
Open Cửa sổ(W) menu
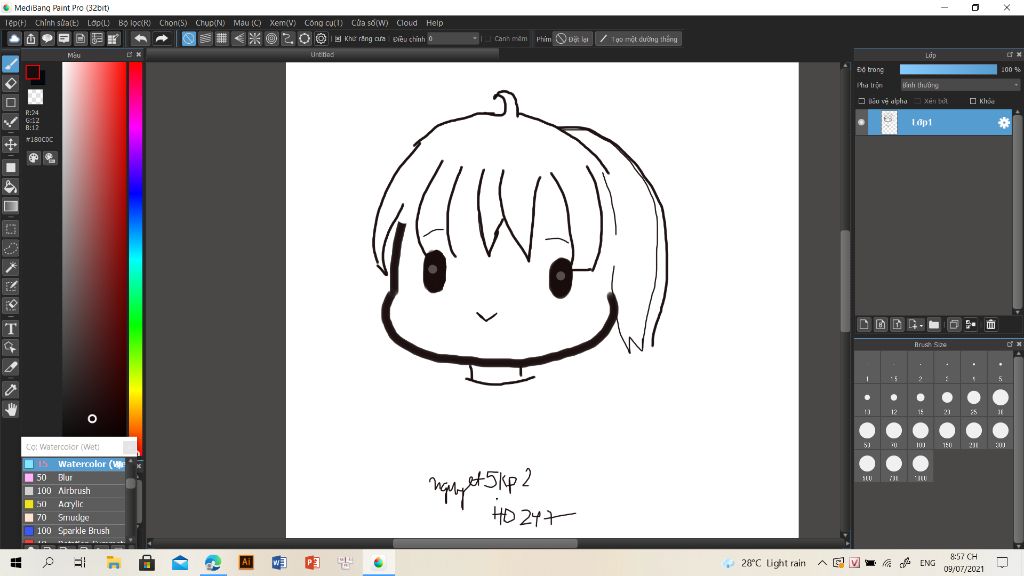point(370,23)
